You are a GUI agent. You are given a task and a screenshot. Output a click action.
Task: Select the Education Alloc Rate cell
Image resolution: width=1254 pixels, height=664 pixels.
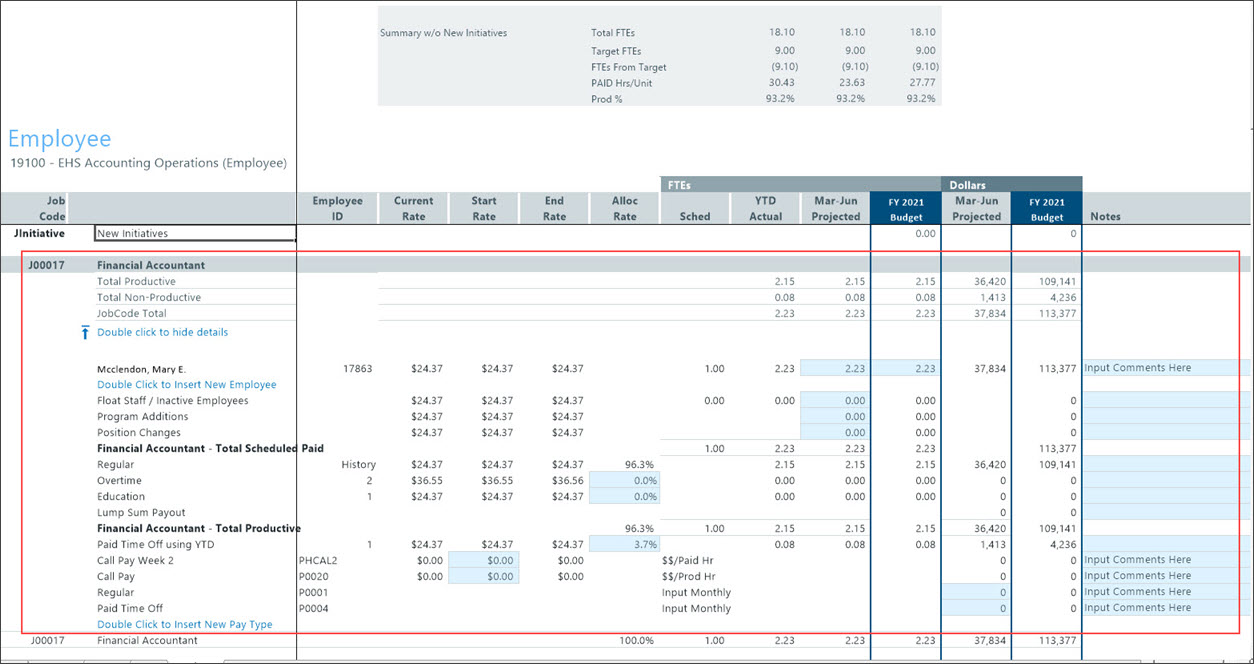click(x=625, y=497)
